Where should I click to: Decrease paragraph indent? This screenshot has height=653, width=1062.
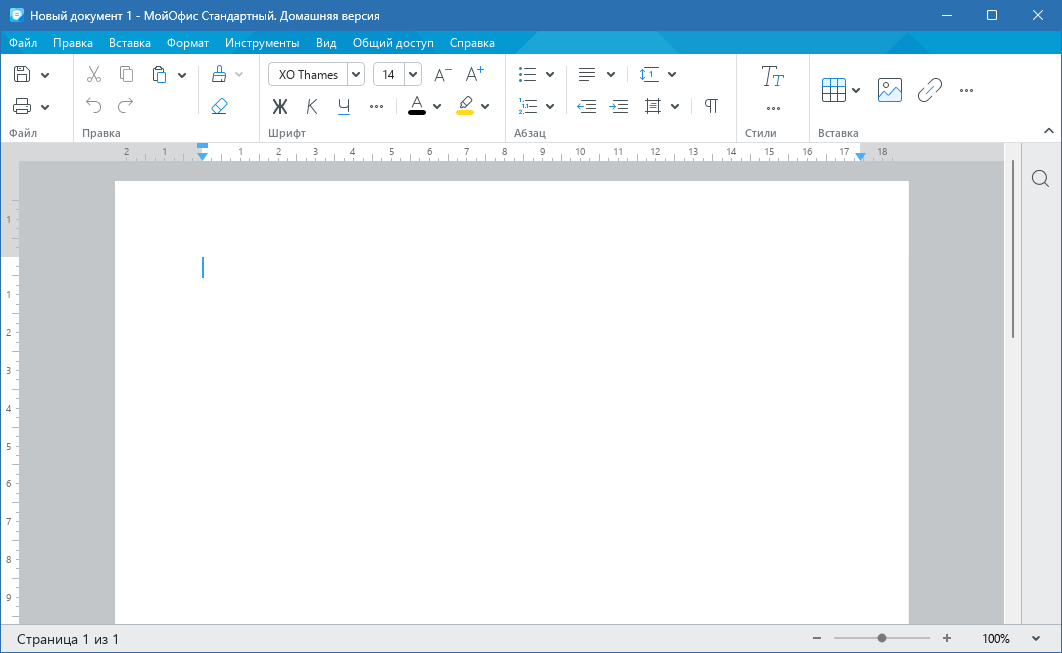(587, 106)
